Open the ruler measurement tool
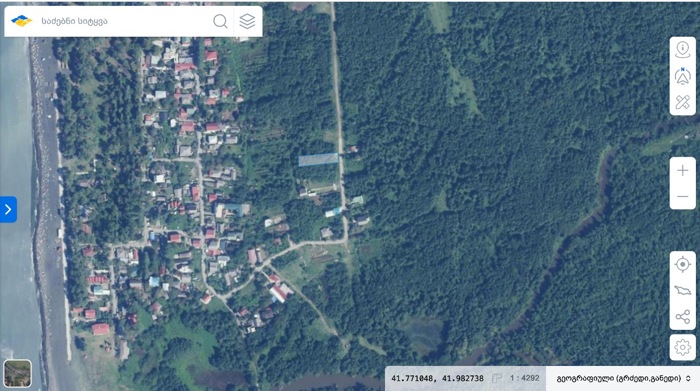Image resolution: width=700 pixels, height=391 pixels. click(683, 102)
